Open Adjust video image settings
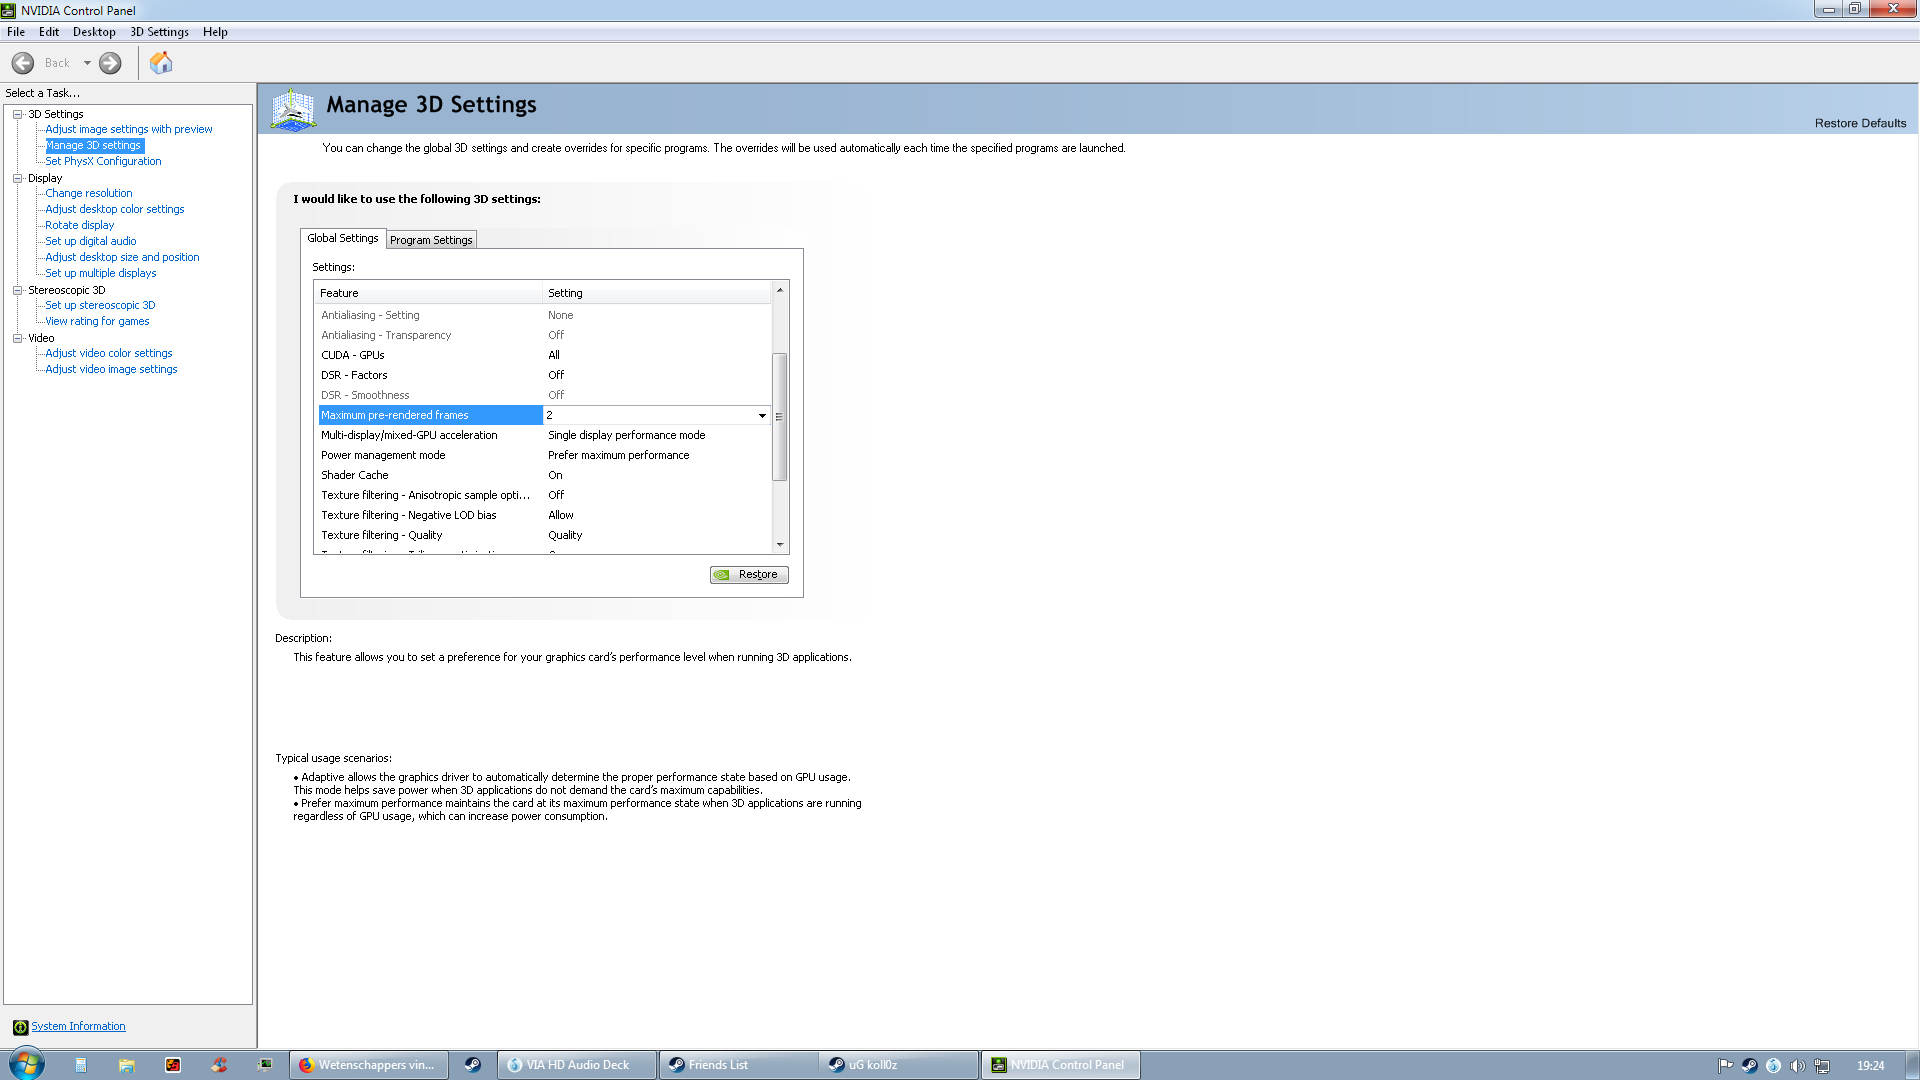1920x1080 pixels. tap(111, 369)
